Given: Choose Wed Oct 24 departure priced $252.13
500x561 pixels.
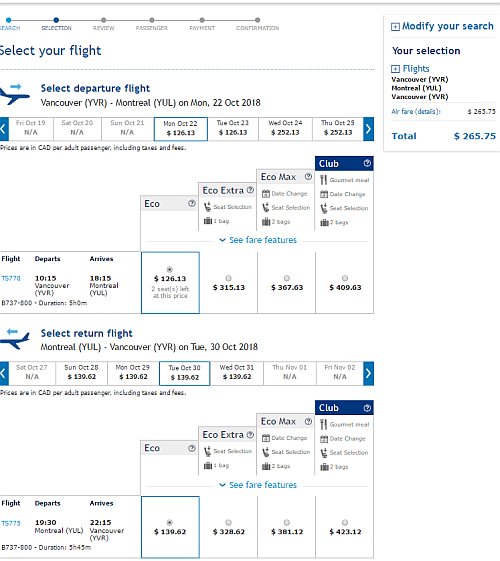Looking at the screenshot, I should tap(285, 128).
